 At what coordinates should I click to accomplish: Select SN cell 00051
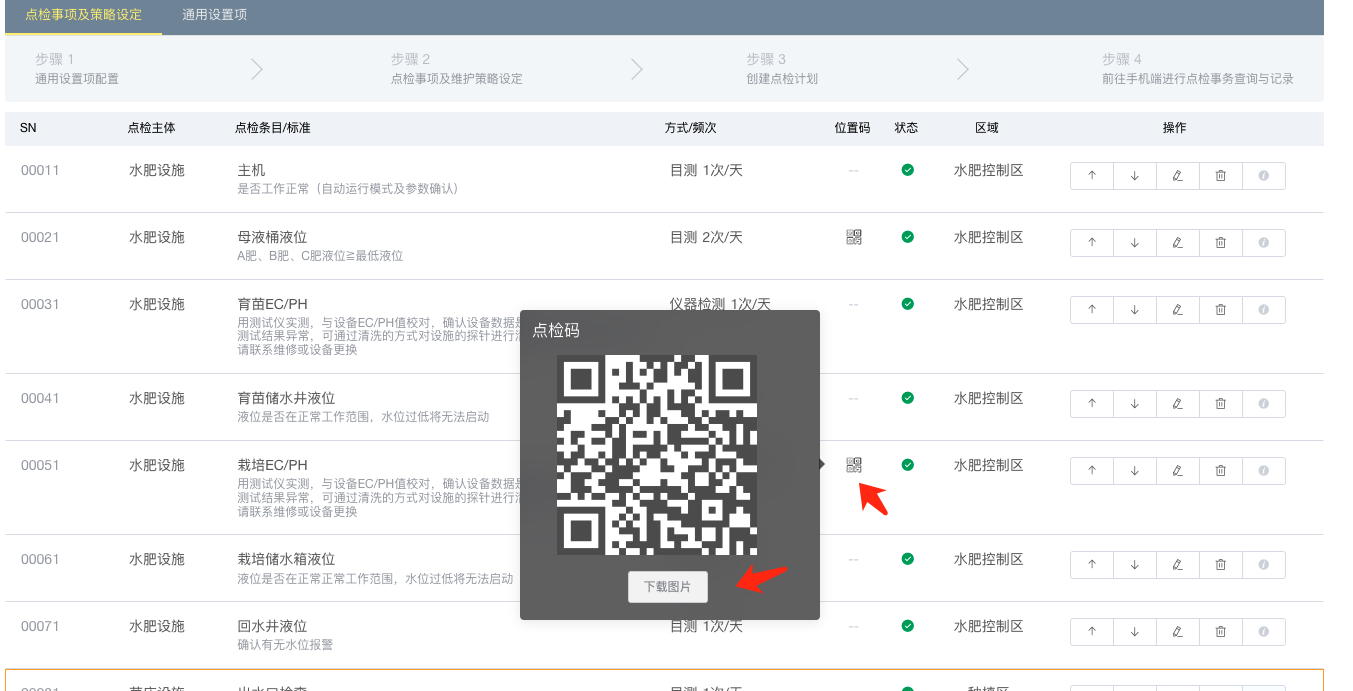coord(40,465)
